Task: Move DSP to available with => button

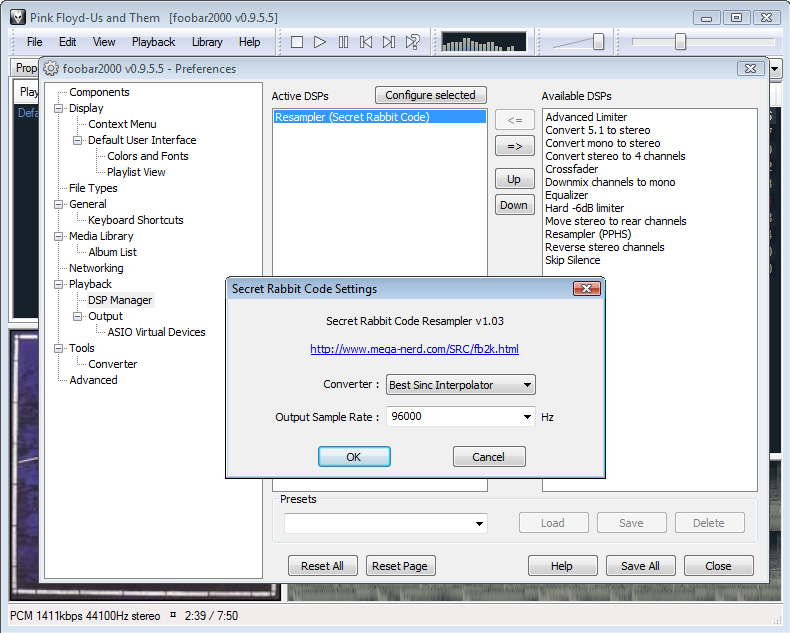Action: pyautogui.click(x=514, y=146)
